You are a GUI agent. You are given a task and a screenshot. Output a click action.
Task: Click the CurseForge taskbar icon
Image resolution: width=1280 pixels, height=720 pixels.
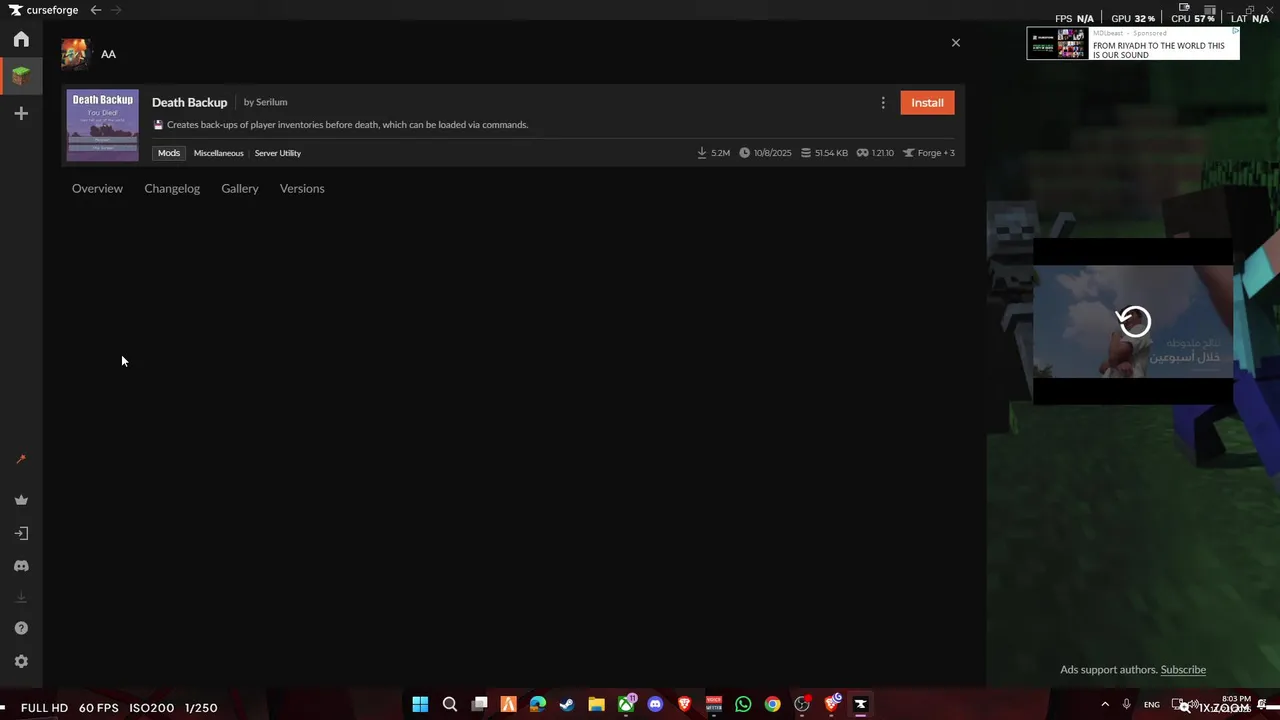tap(860, 704)
